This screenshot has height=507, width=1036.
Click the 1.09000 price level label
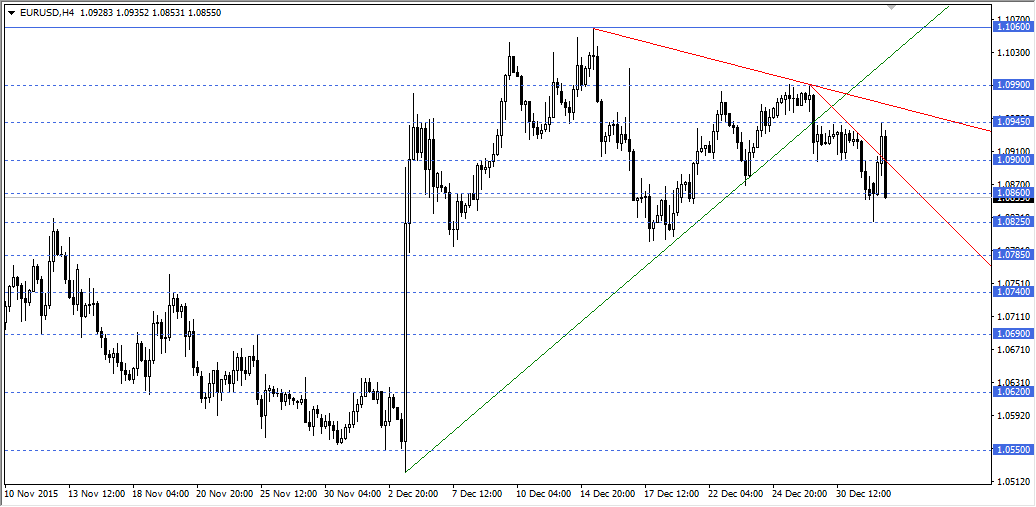(x=1012, y=160)
